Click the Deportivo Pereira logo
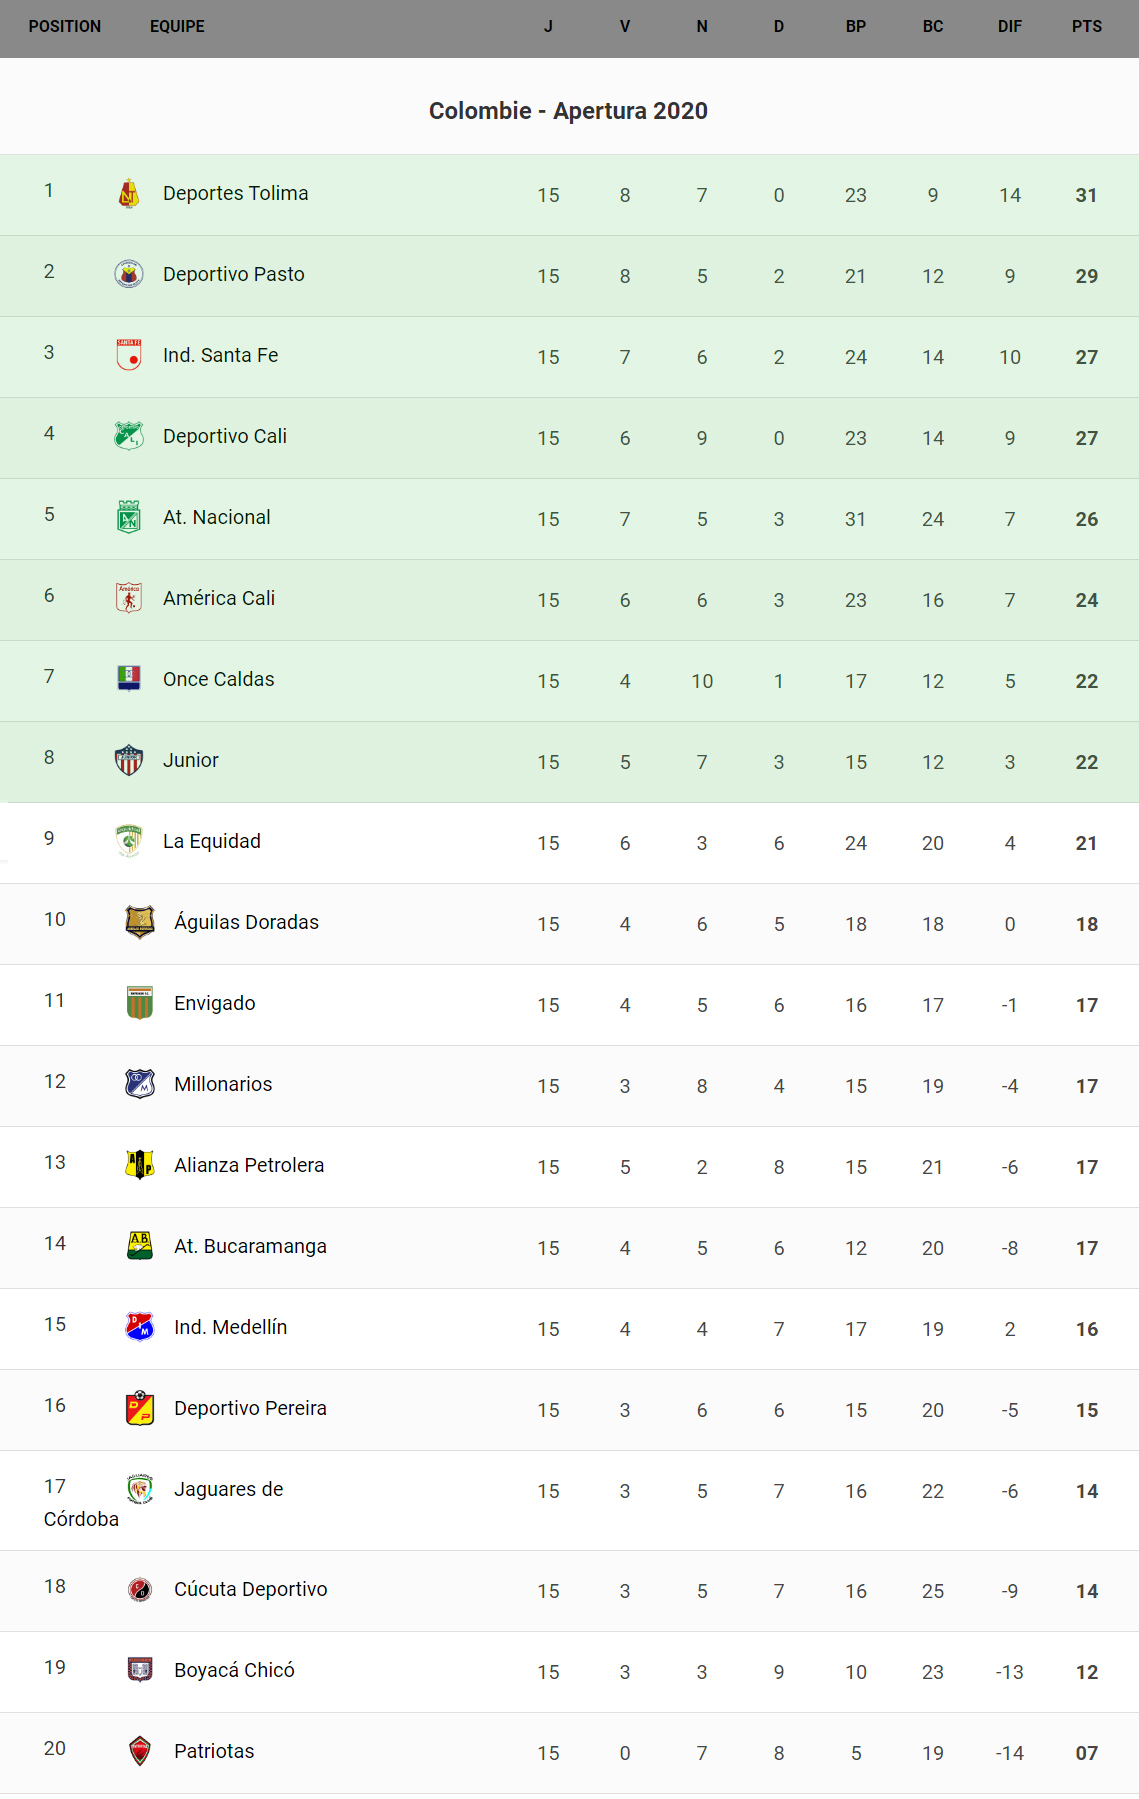The image size is (1139, 1799). (x=140, y=1408)
